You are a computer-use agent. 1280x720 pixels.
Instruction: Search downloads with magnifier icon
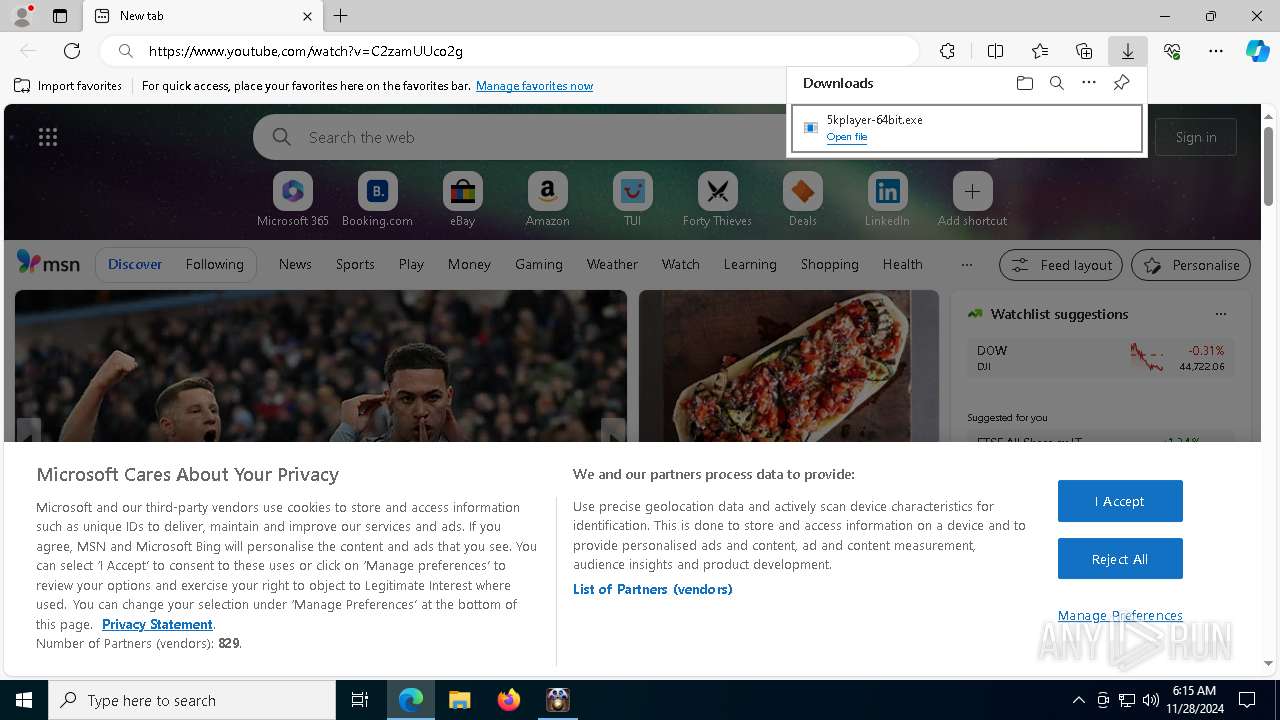1056,83
